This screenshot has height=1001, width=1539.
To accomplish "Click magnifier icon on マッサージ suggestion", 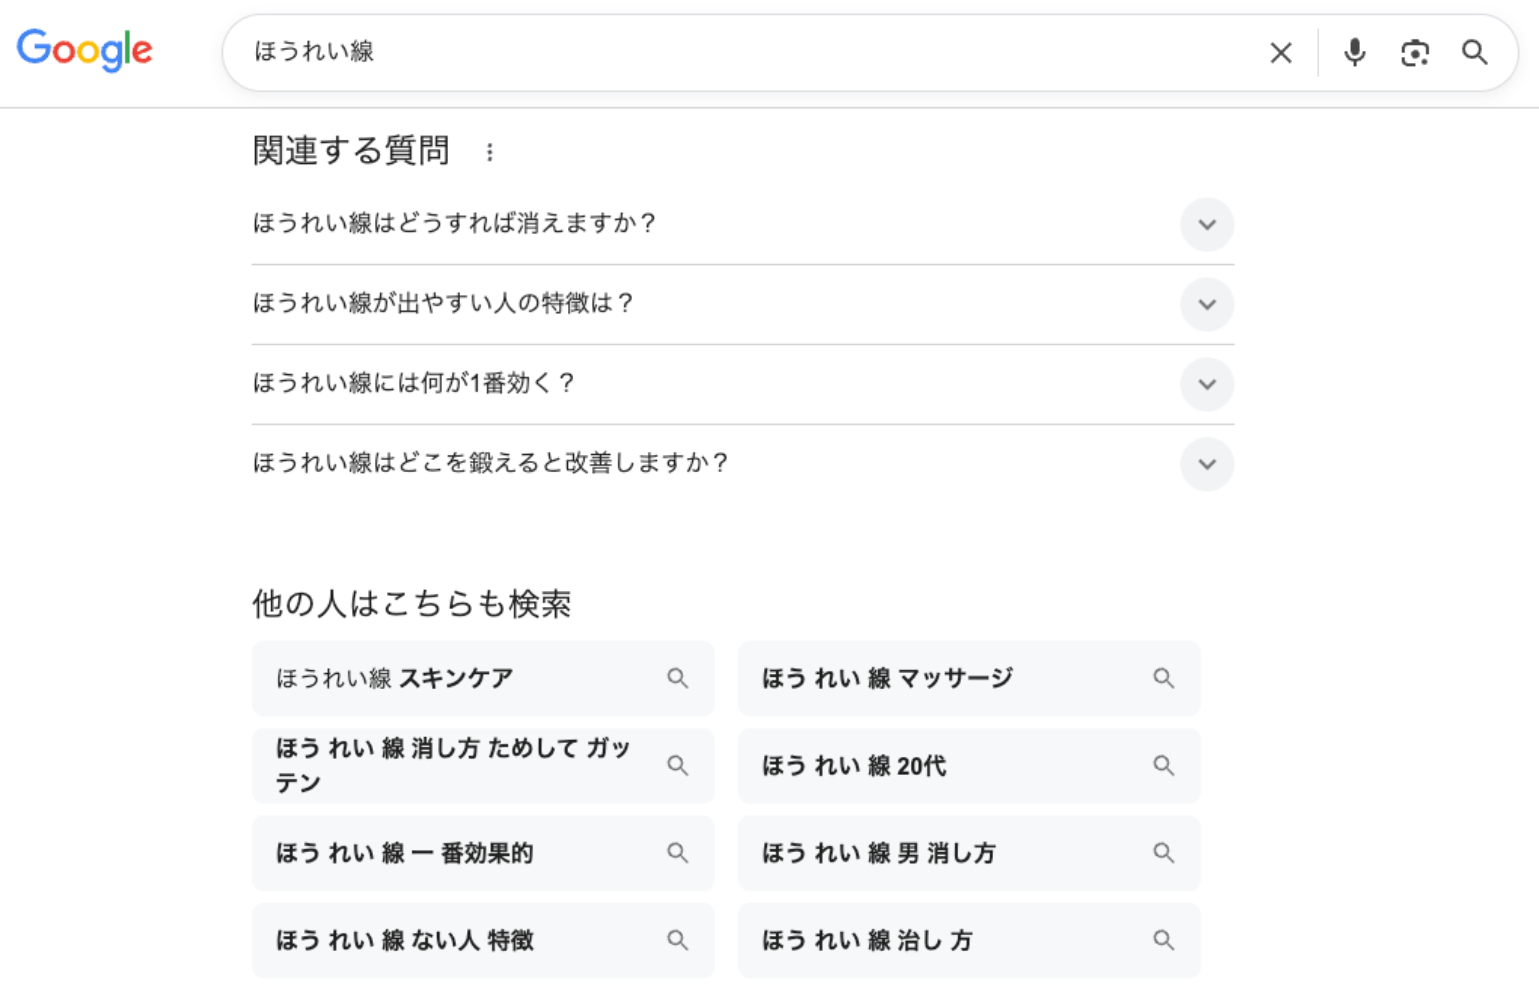I will pos(1163,678).
